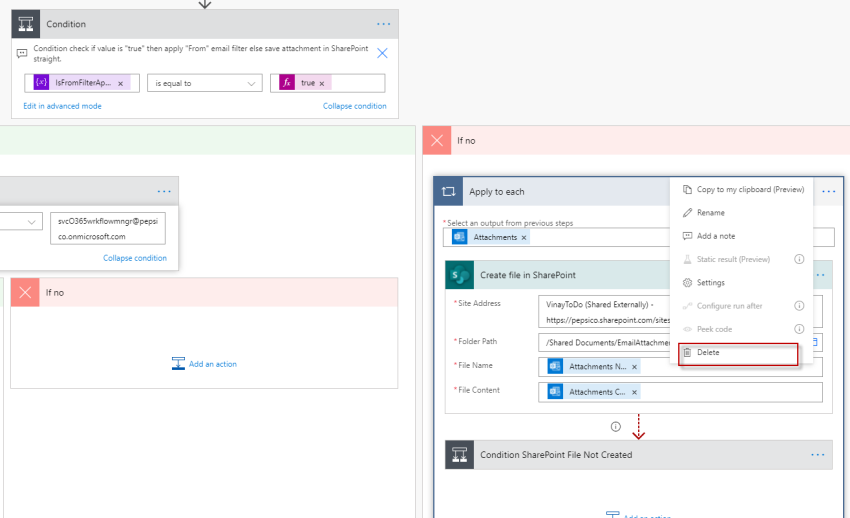Remove the 'true' expression token
The width and height of the screenshot is (850, 518).
(x=321, y=83)
